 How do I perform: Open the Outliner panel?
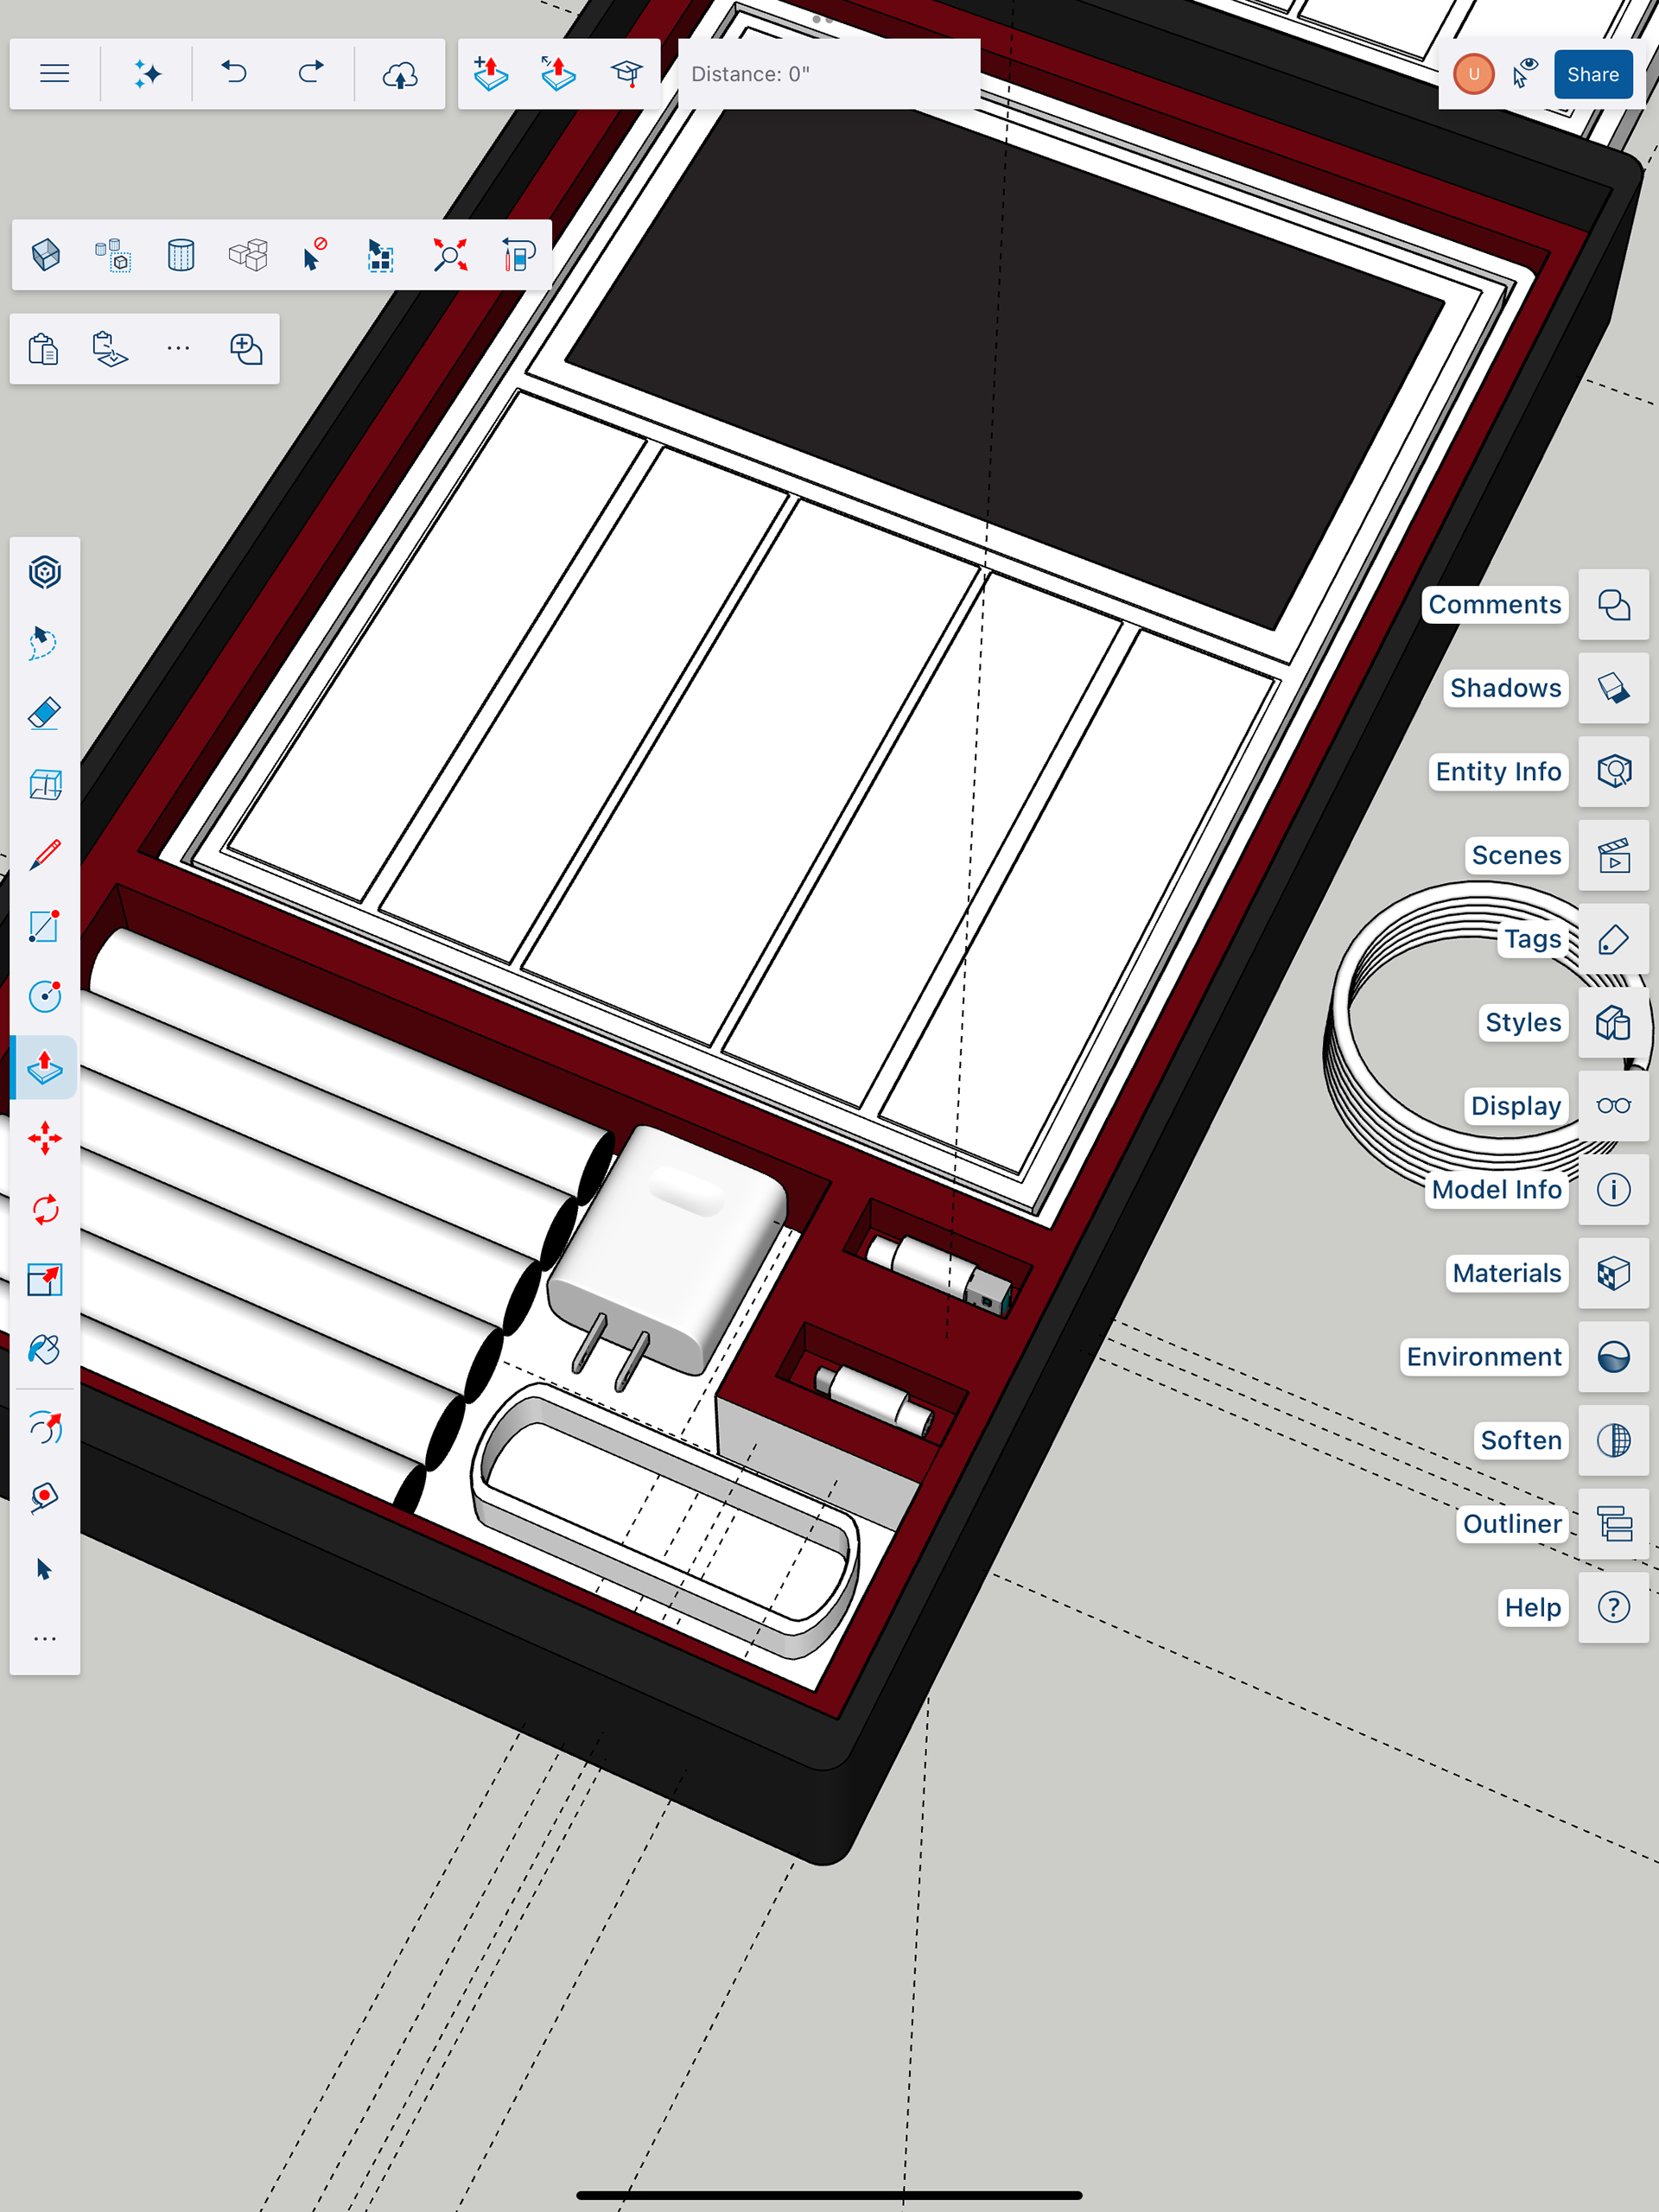(x=1613, y=1524)
